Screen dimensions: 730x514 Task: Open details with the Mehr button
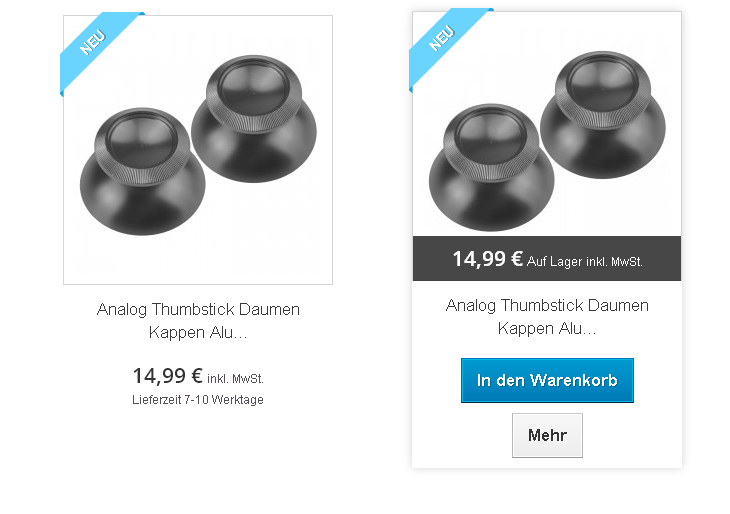[x=547, y=435]
